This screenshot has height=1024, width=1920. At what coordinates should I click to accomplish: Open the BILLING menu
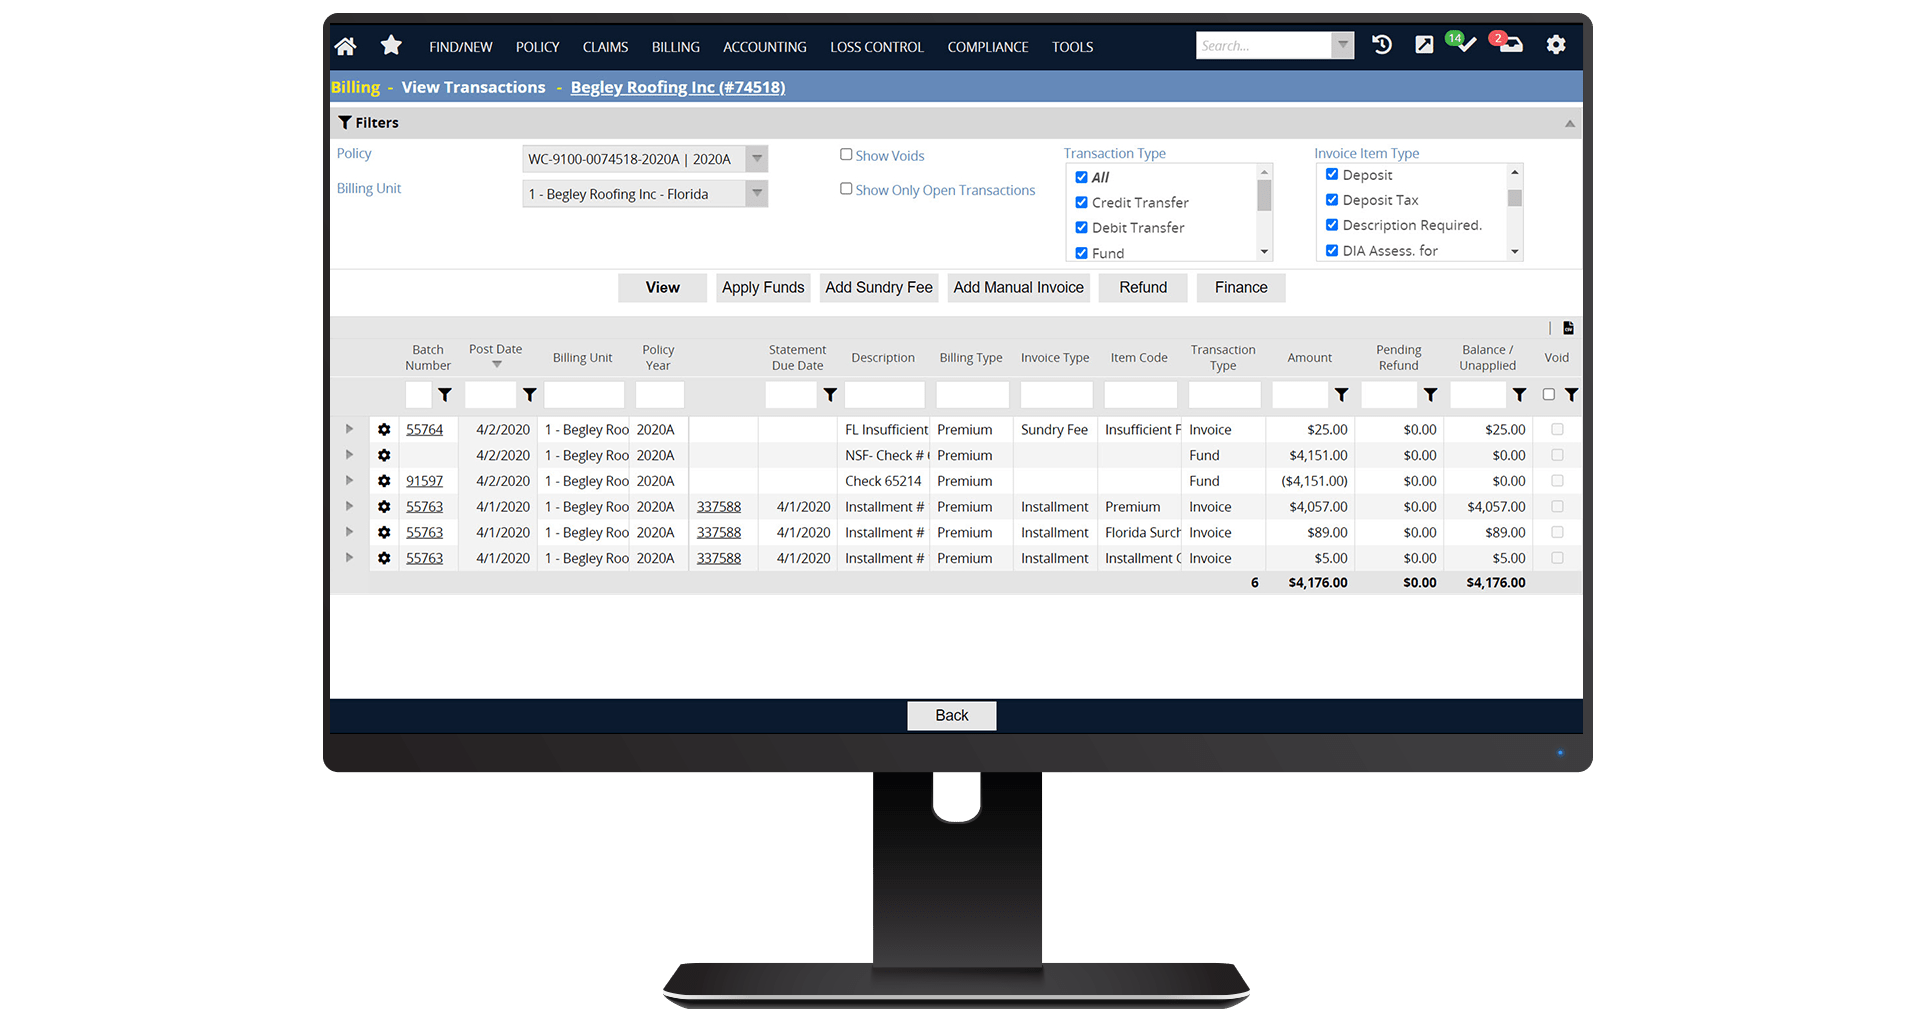[x=676, y=47]
